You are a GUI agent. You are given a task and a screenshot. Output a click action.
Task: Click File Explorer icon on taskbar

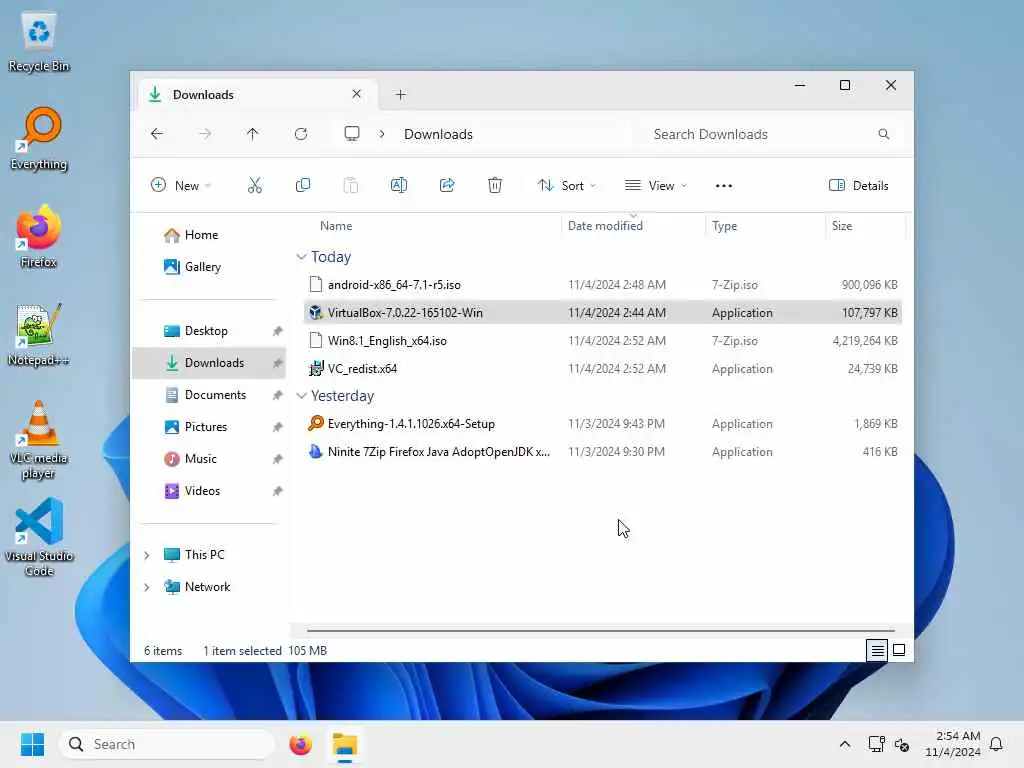point(345,744)
